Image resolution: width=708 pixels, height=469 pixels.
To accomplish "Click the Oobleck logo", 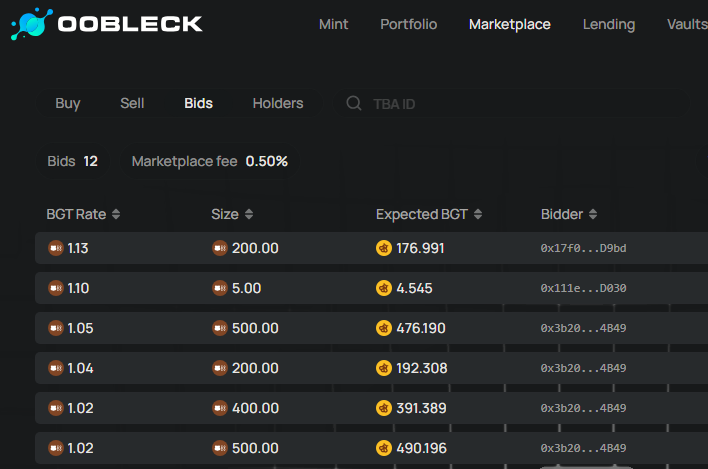I will pyautogui.click(x=107, y=23).
